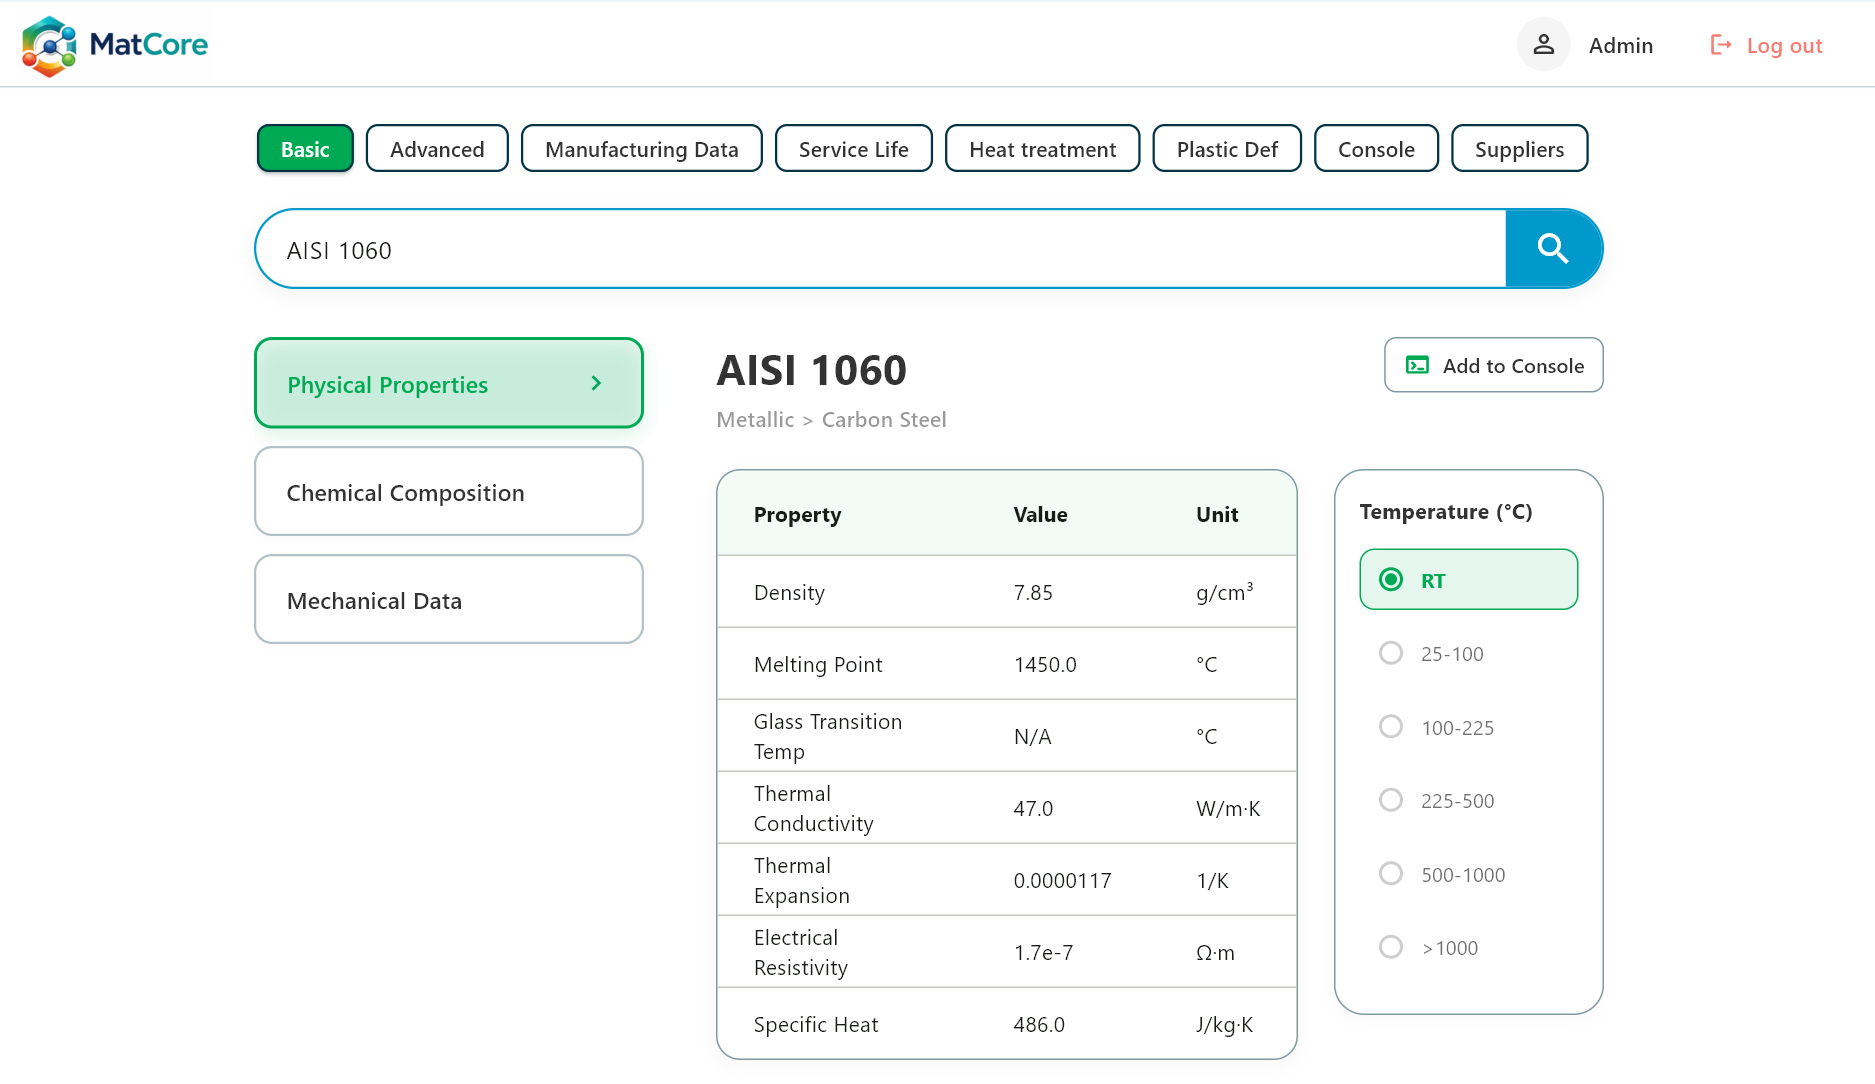Screen dimensions: 1875x1084
Task: Click the thermal conductivity value 47.0
Action: [x=1033, y=809]
